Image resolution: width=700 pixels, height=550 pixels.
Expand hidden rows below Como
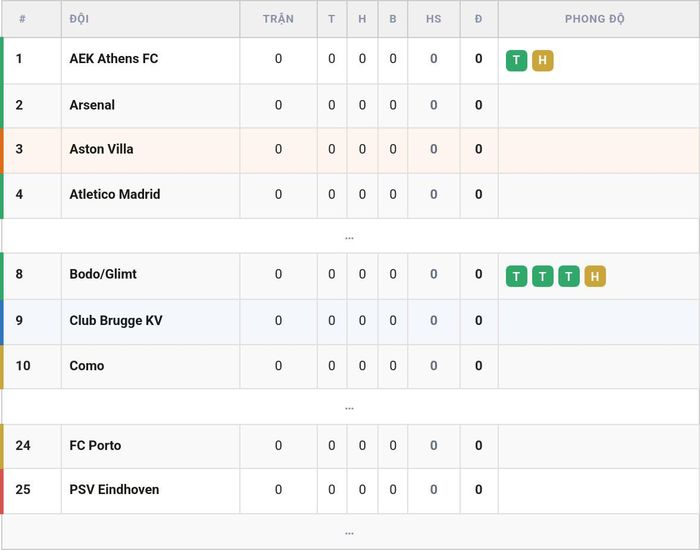pyautogui.click(x=349, y=408)
